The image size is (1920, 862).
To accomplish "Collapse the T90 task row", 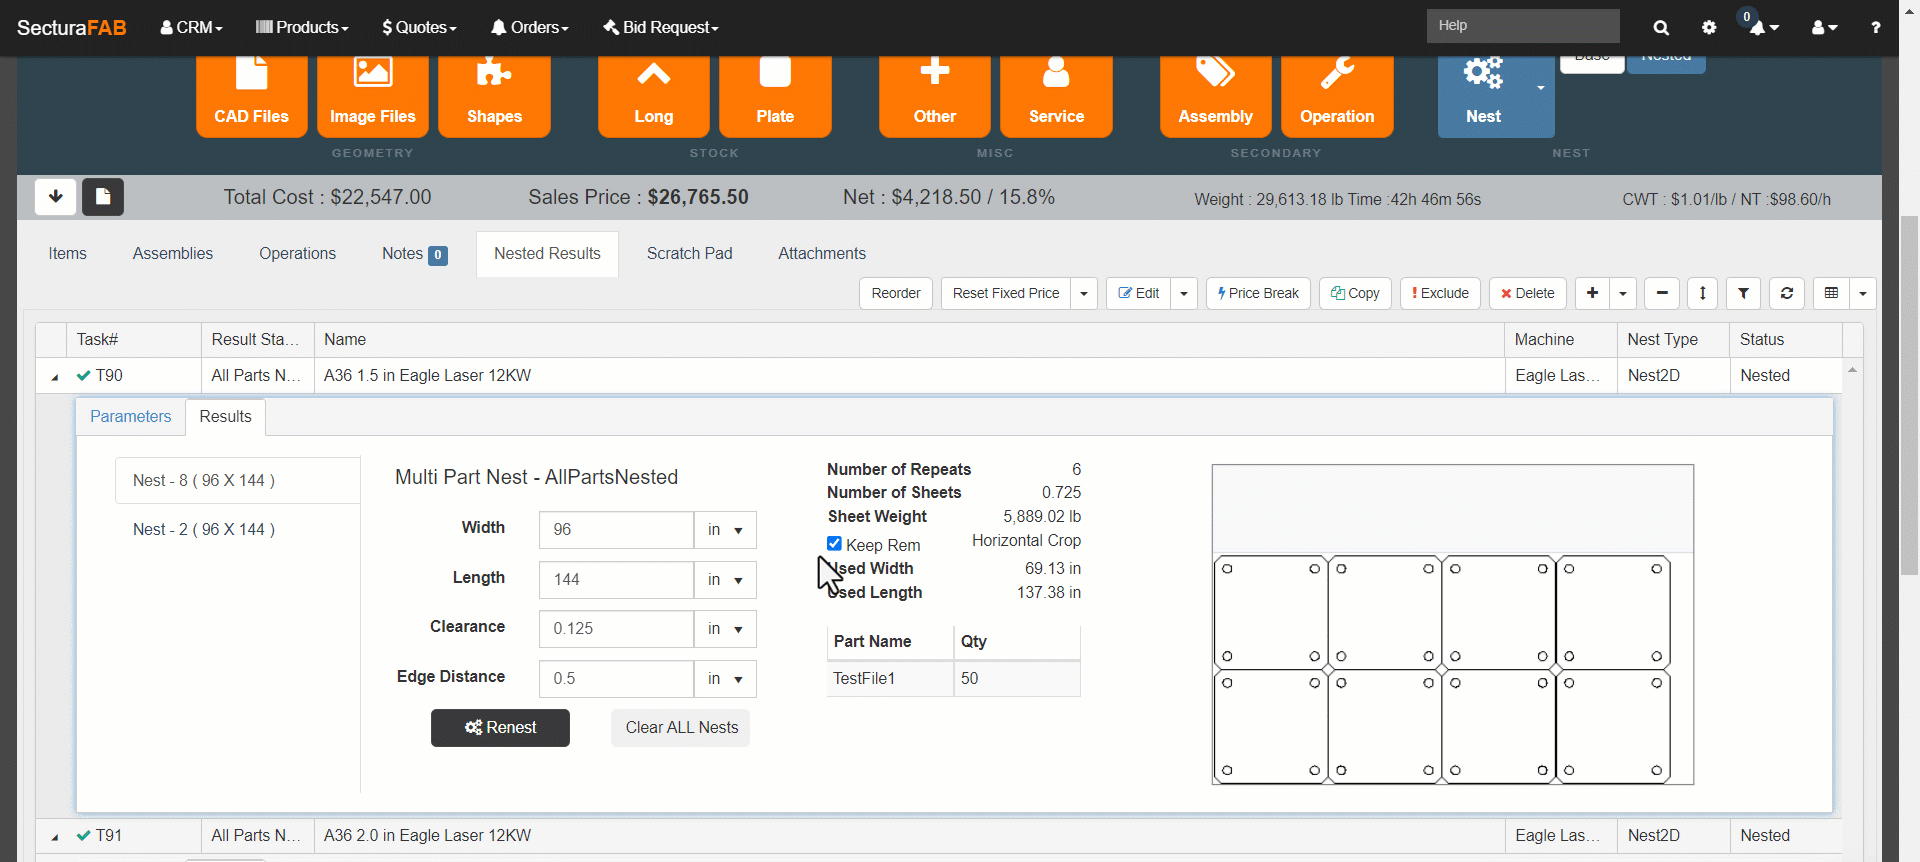I will (x=55, y=377).
